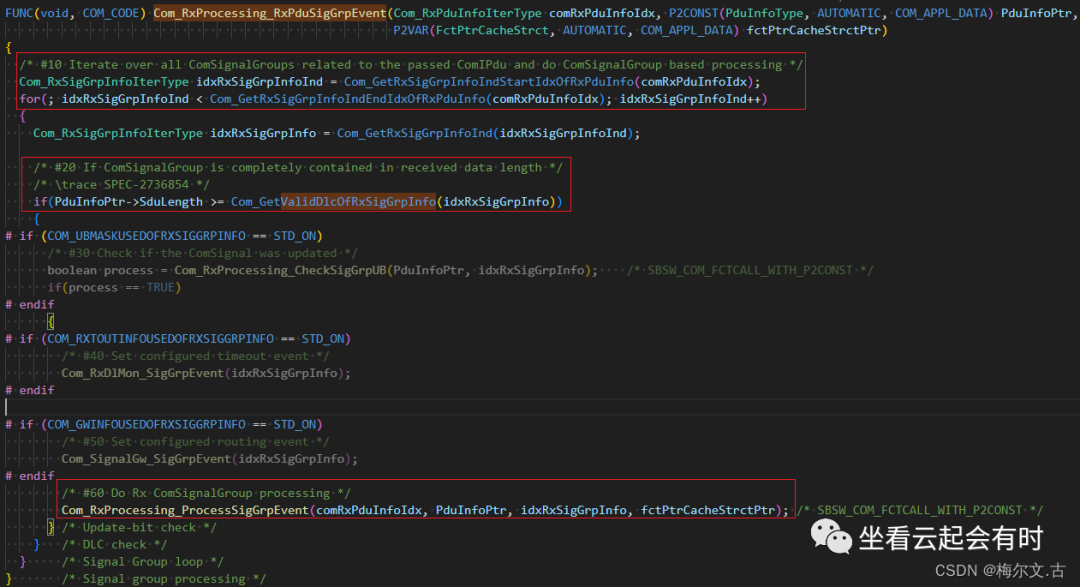The height and width of the screenshot is (587, 1080).
Task: Click the COM_CODE token in the signature
Action: tap(110, 13)
